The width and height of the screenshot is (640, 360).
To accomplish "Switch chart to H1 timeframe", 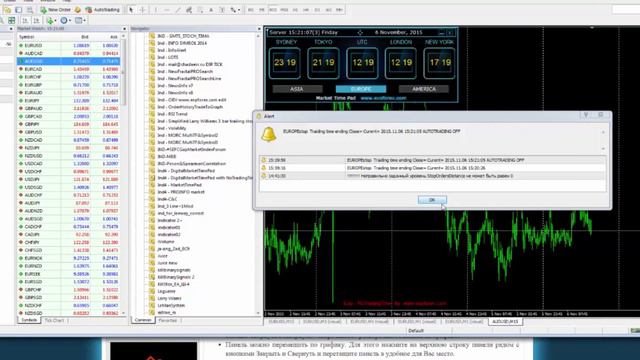I will [x=295, y=10].
